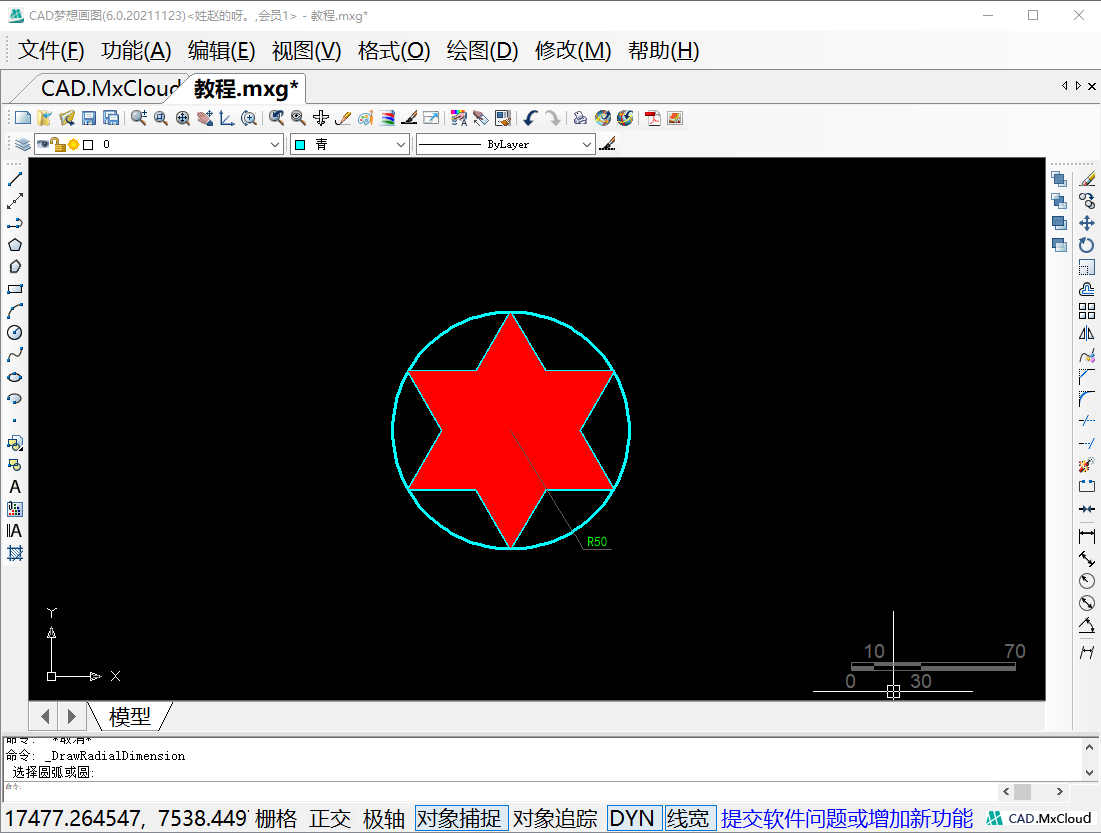
Task: Open the 文件(F) menu
Action: [x=51, y=51]
